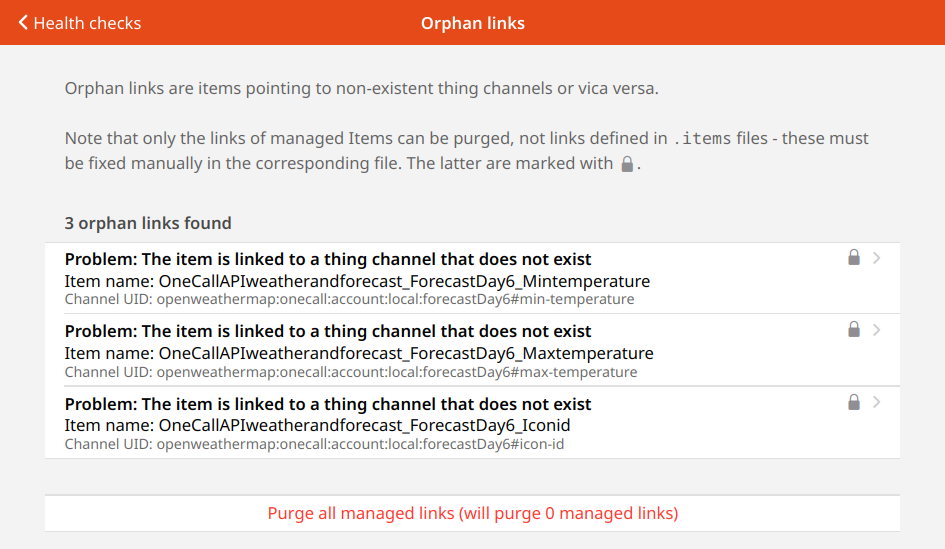Expand the ForecastDay6_Iconid entry chevron

coord(877,402)
